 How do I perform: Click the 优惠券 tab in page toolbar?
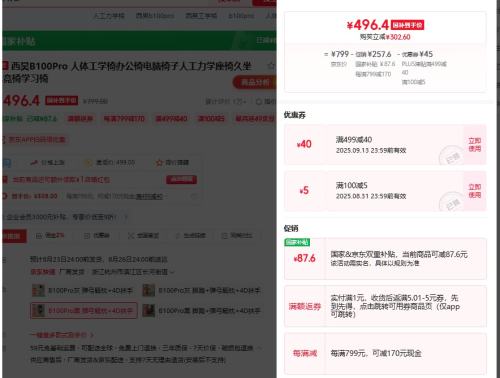coord(97,236)
